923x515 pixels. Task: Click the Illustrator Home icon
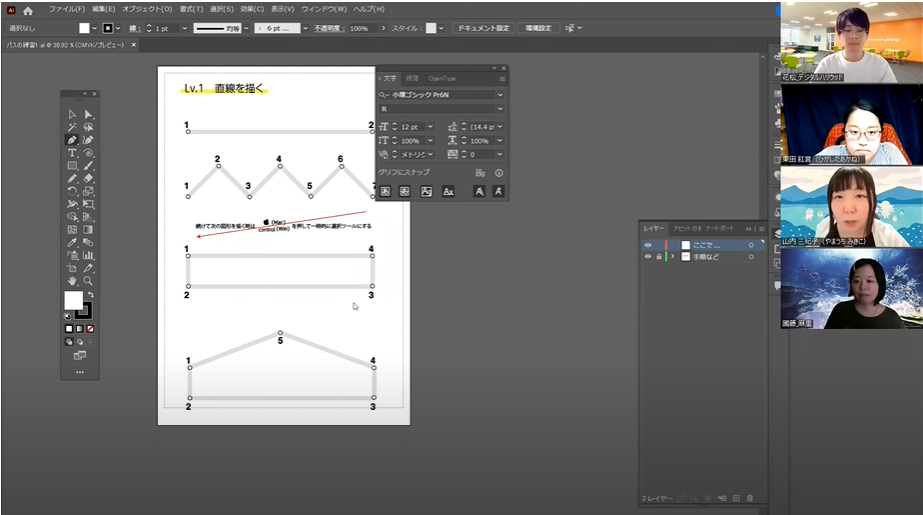28,10
